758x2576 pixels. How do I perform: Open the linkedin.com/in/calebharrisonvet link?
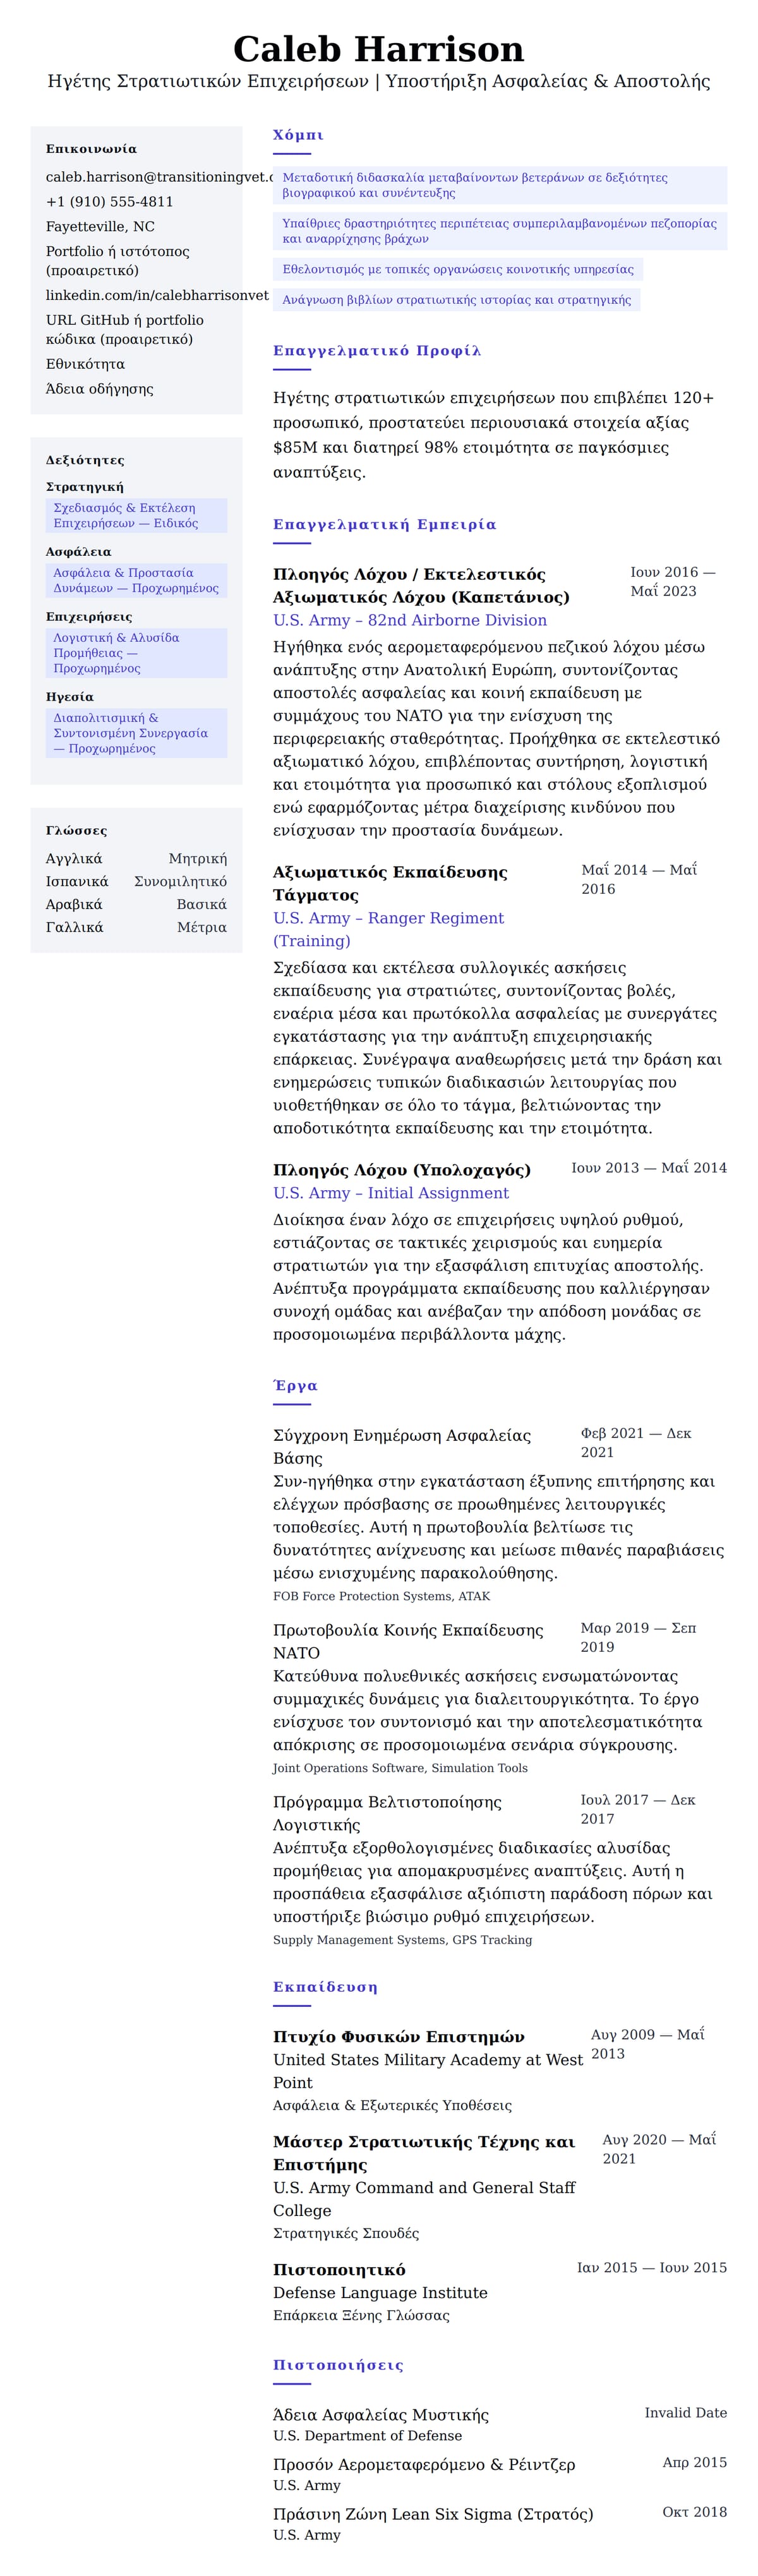[157, 295]
